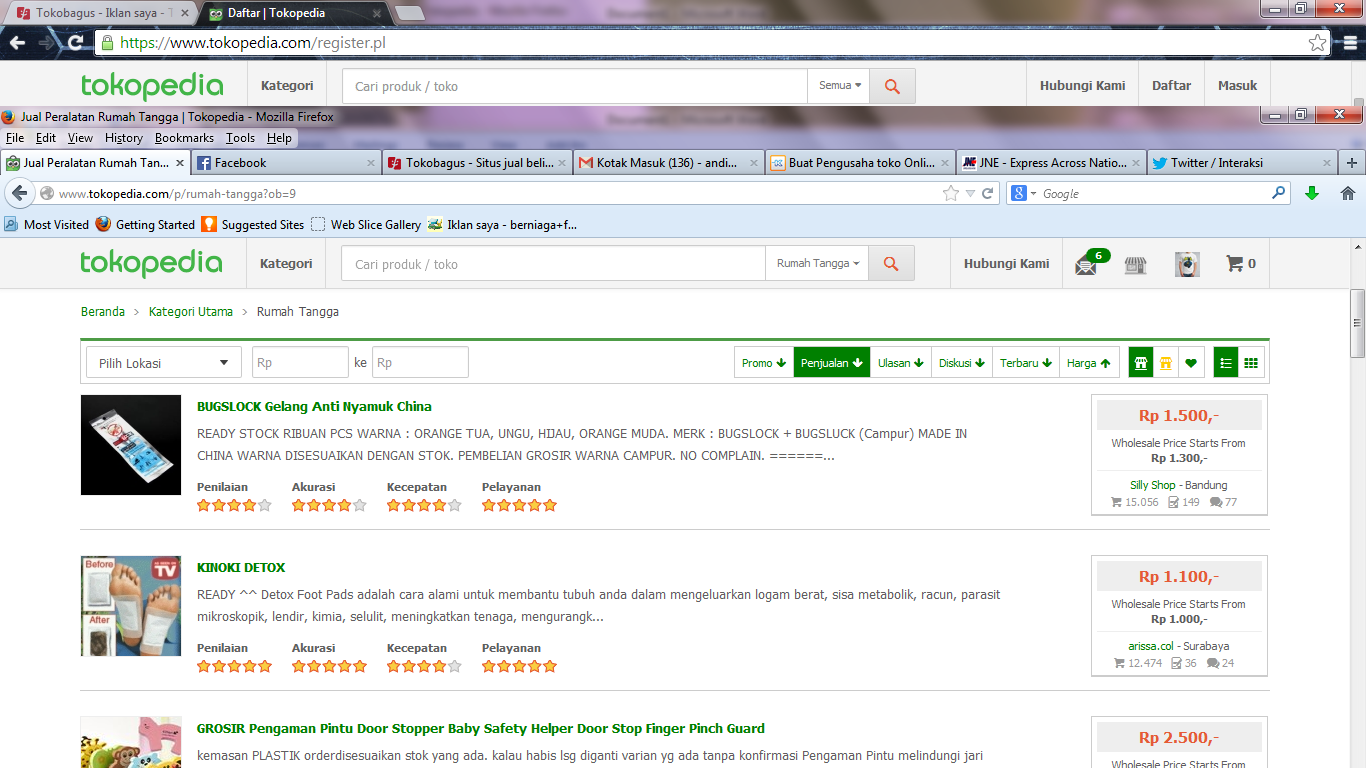Open Kategori menu in Chrome Tokopedia header
This screenshot has height=768, width=1366.
coord(287,86)
